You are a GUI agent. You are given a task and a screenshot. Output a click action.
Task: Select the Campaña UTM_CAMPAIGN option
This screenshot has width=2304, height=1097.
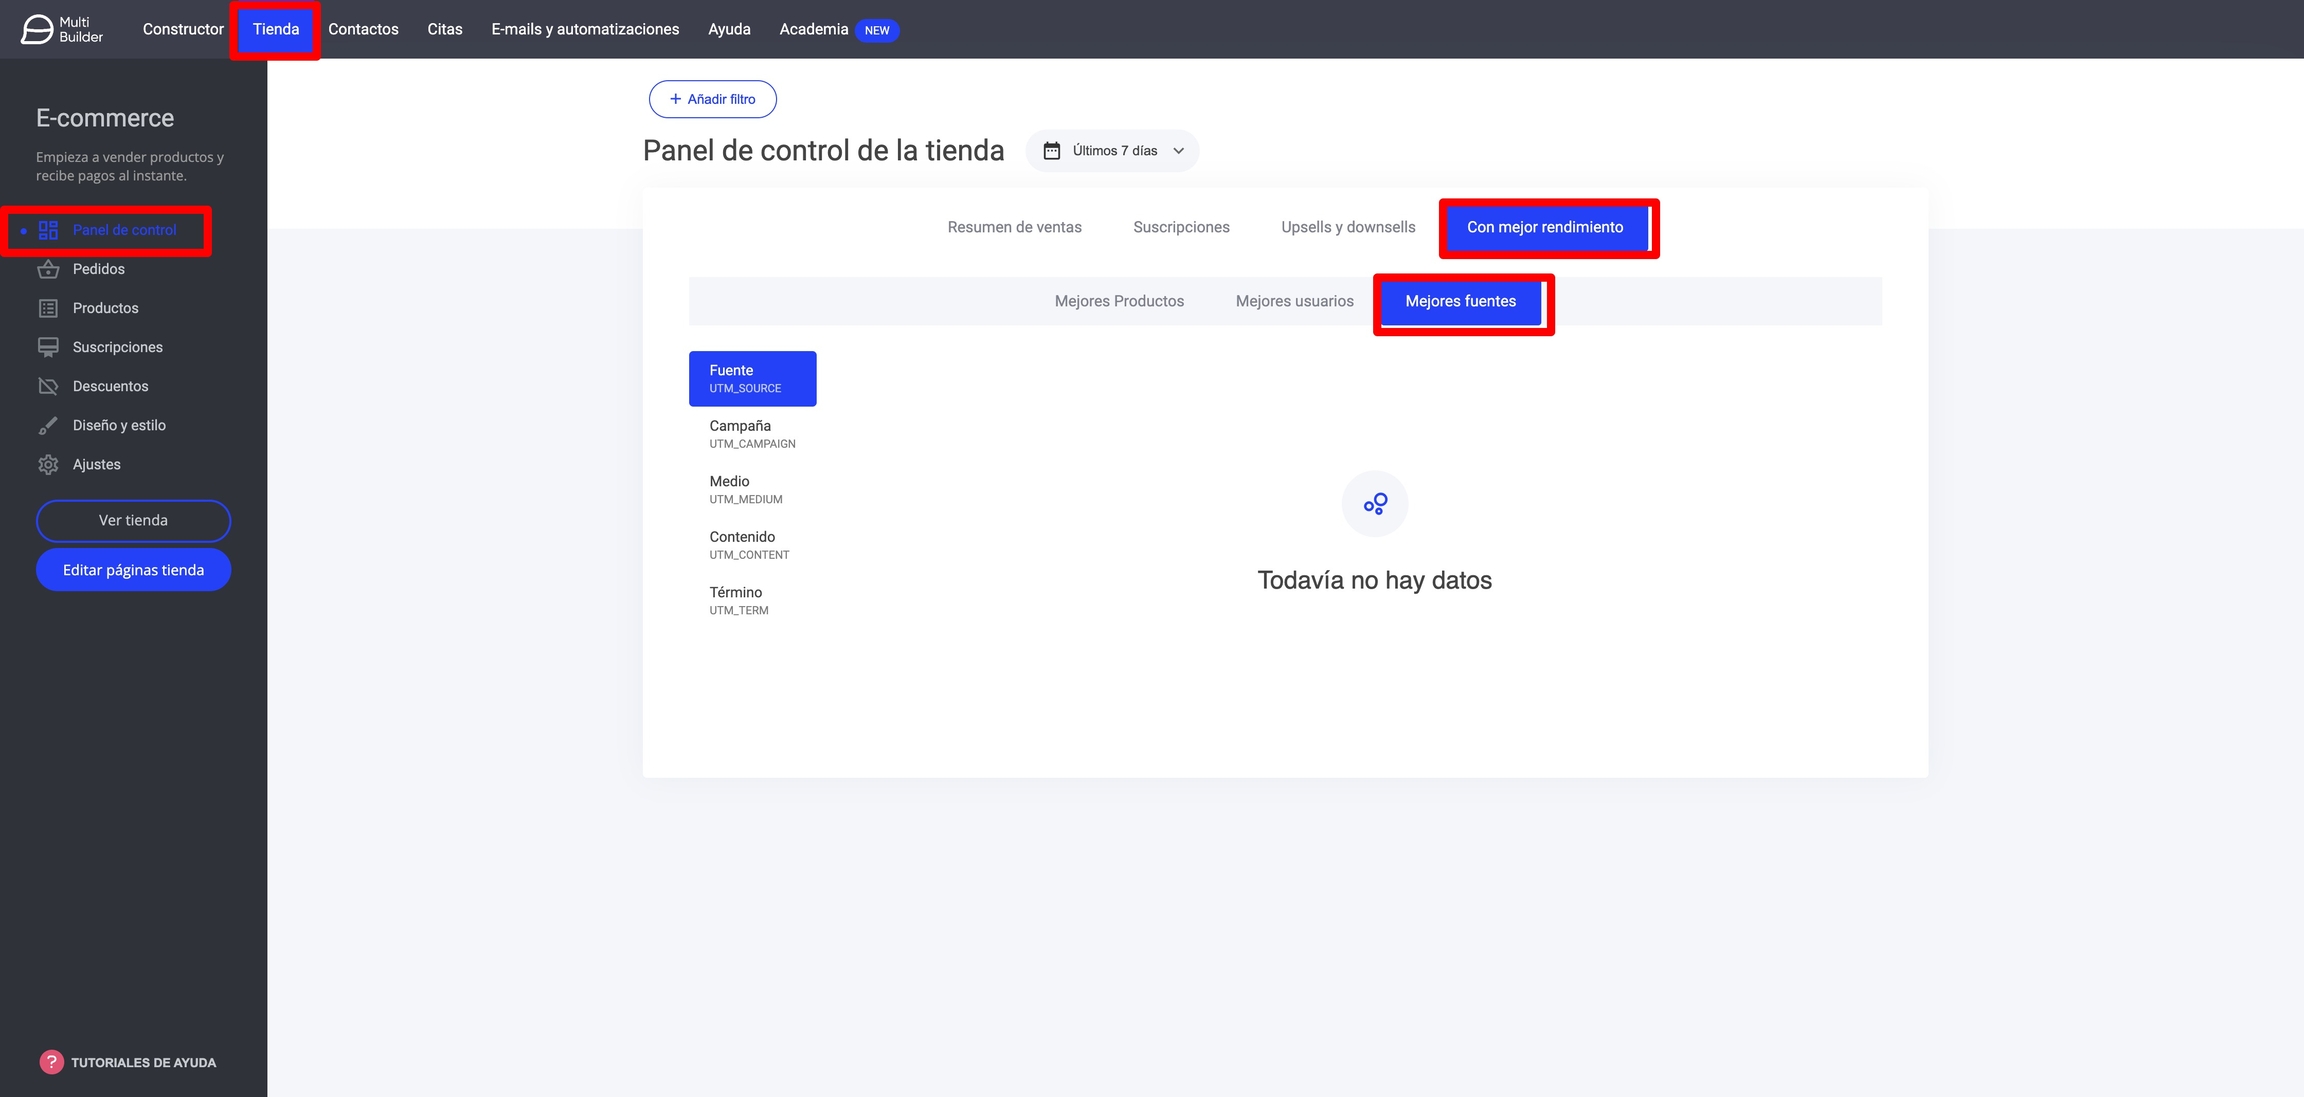click(752, 434)
